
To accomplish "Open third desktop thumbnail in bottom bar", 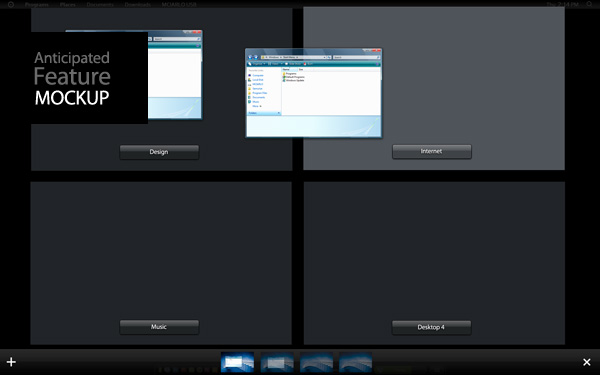I will click(316, 362).
